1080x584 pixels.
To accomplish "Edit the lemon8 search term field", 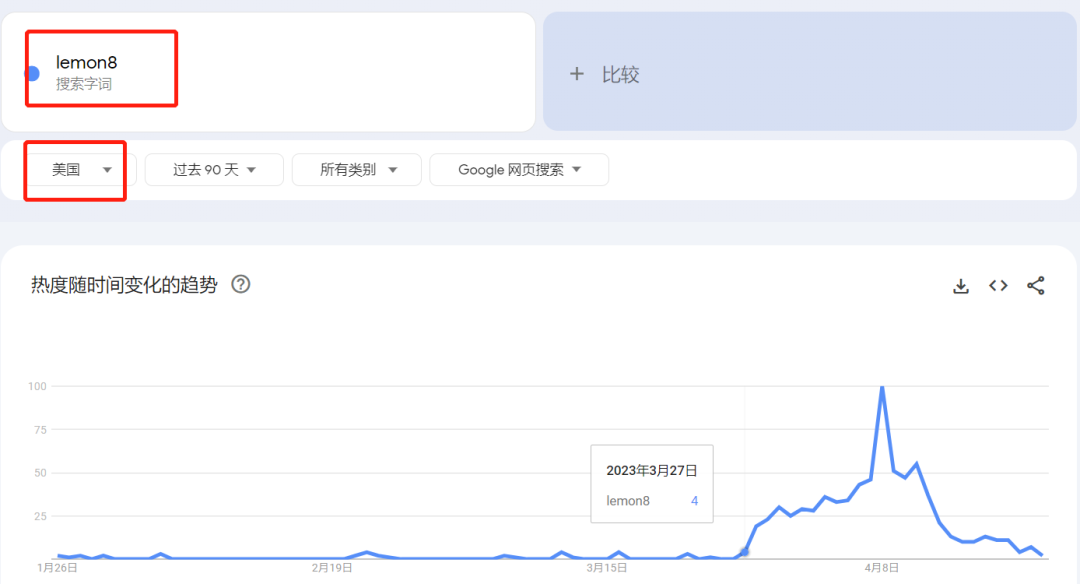I will coord(269,72).
